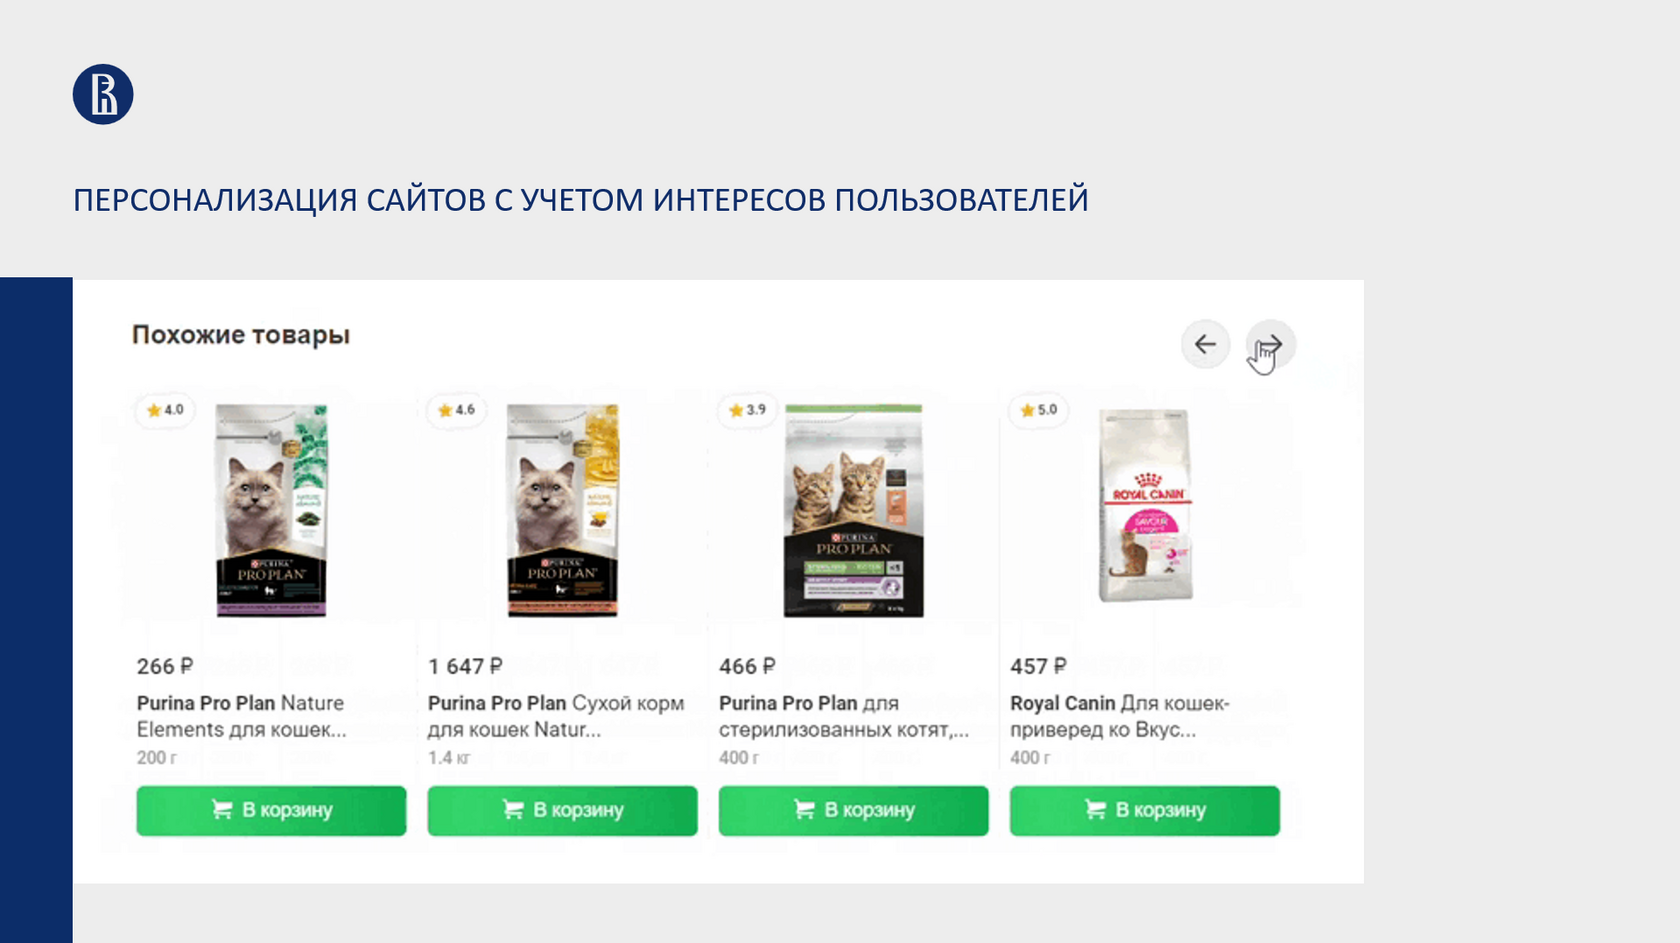The image size is (1680, 943).
Task: Add the 266 ₽ Purina product to cart
Action: [271, 810]
